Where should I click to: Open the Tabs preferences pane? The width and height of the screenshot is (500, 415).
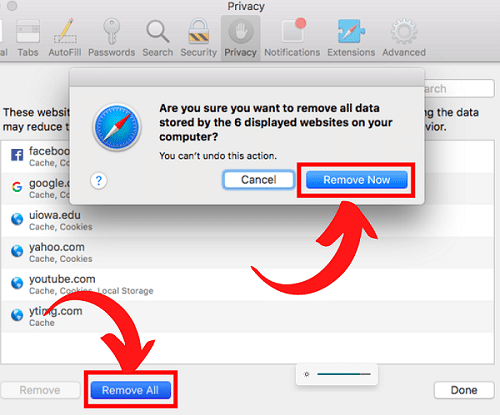28,38
